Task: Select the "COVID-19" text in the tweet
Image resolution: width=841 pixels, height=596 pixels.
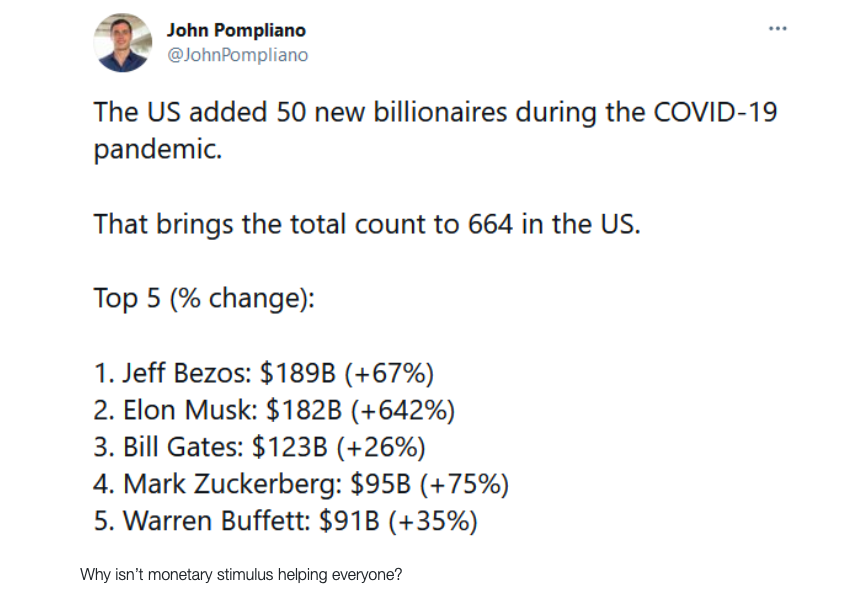Action: [715, 112]
